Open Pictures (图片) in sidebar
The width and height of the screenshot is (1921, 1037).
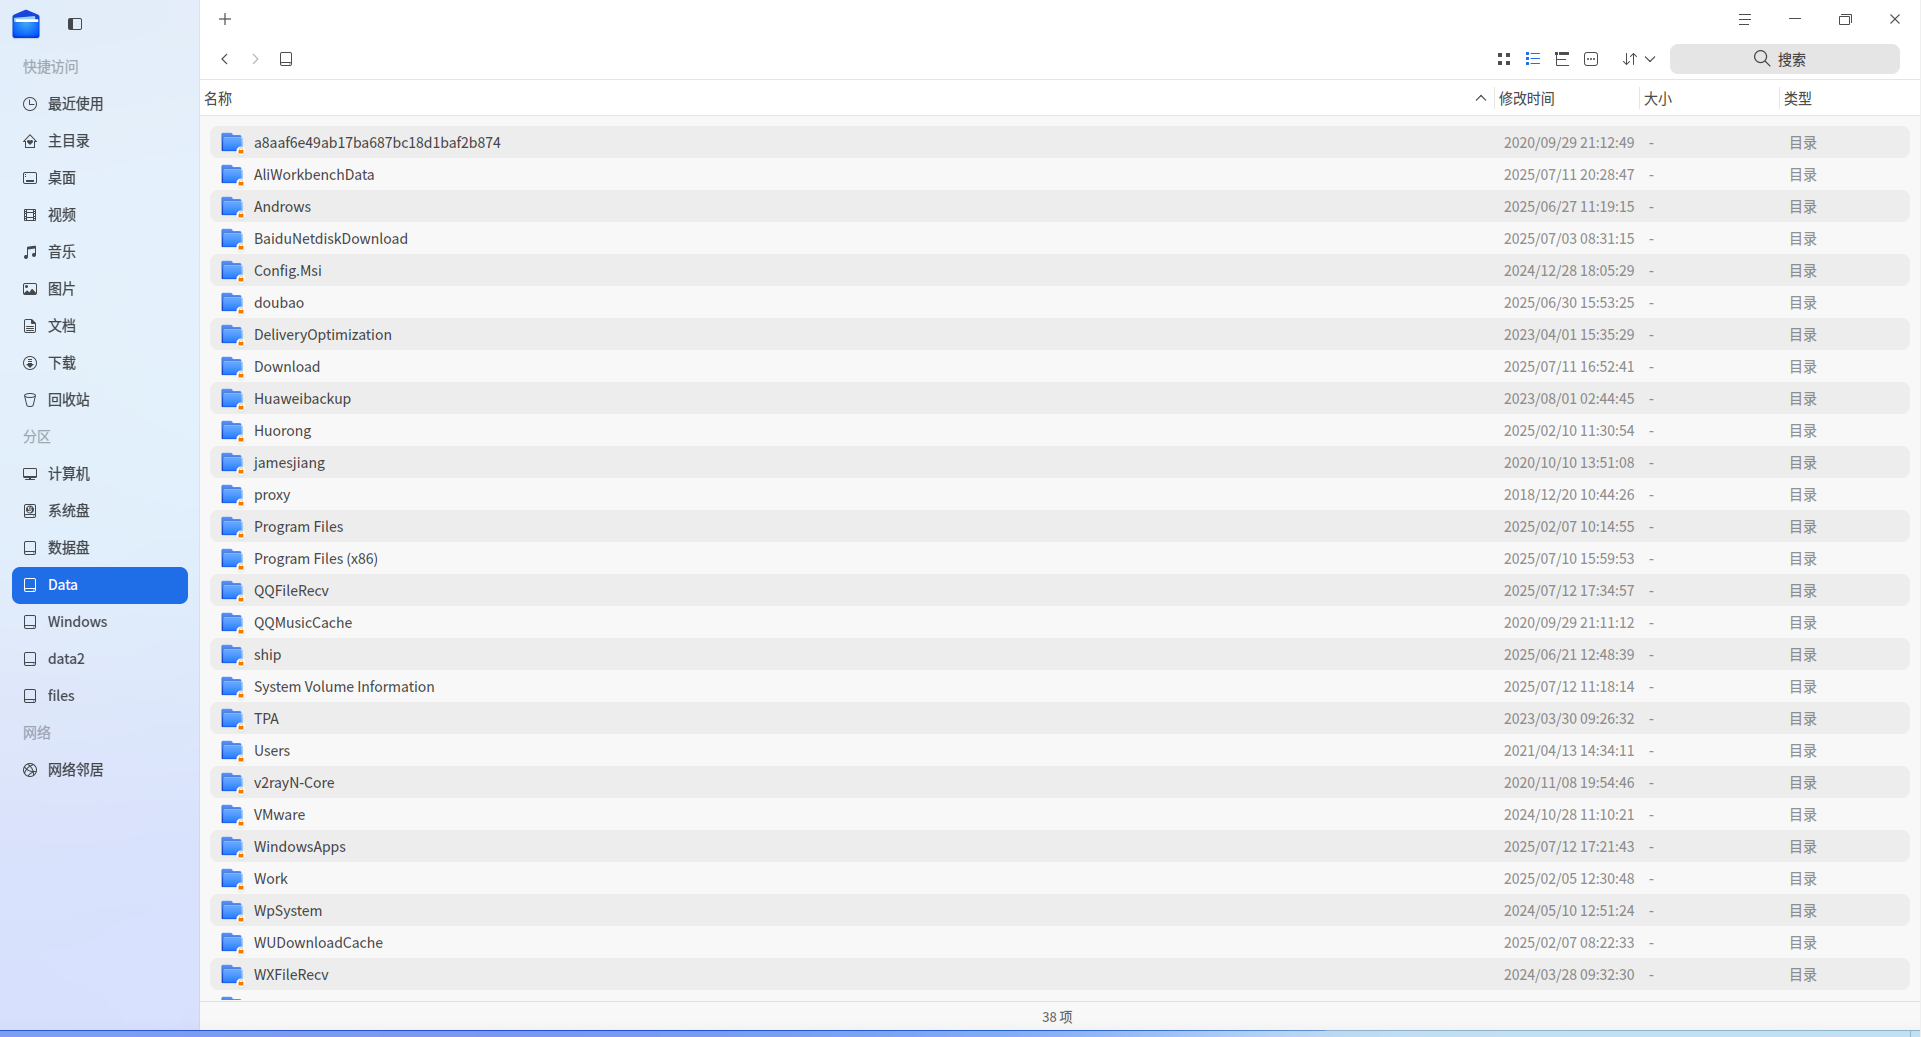coord(100,289)
